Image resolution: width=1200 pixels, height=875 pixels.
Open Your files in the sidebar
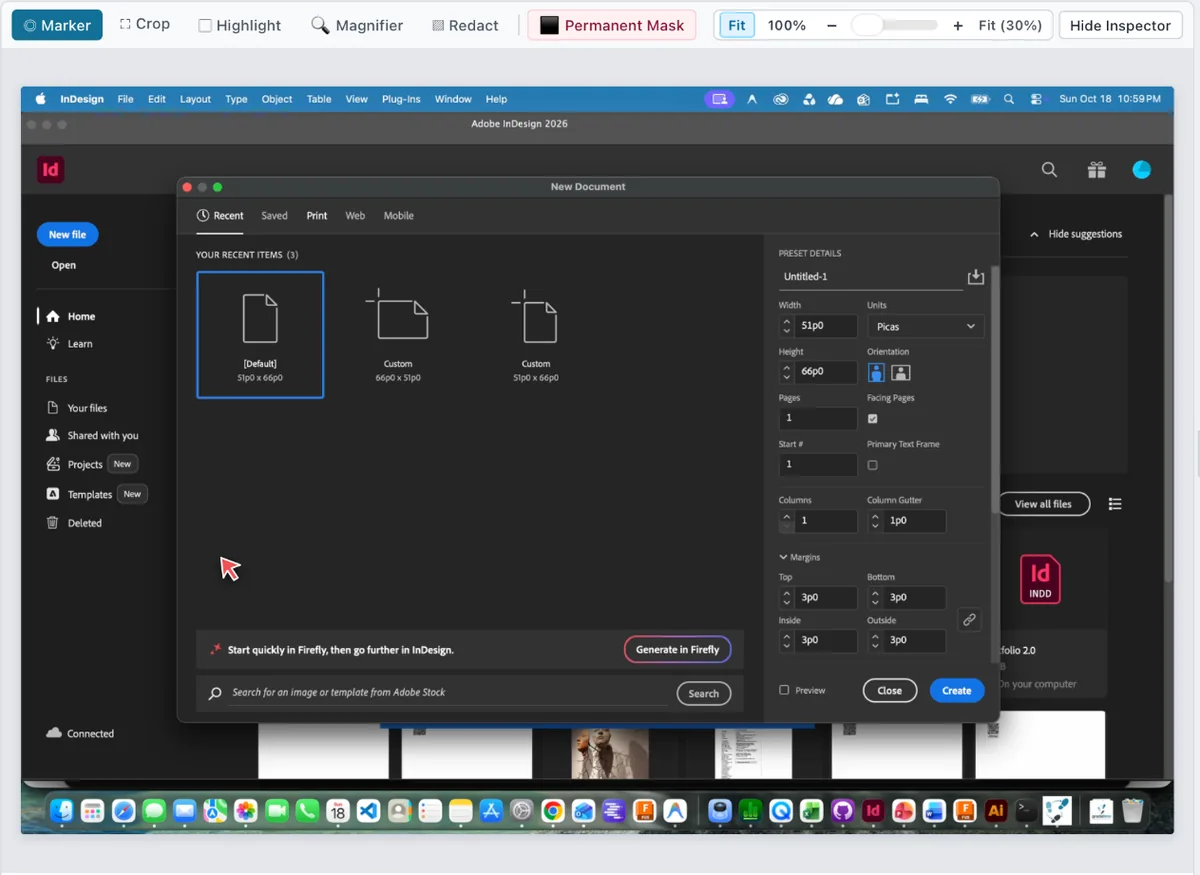pyautogui.click(x=78, y=408)
